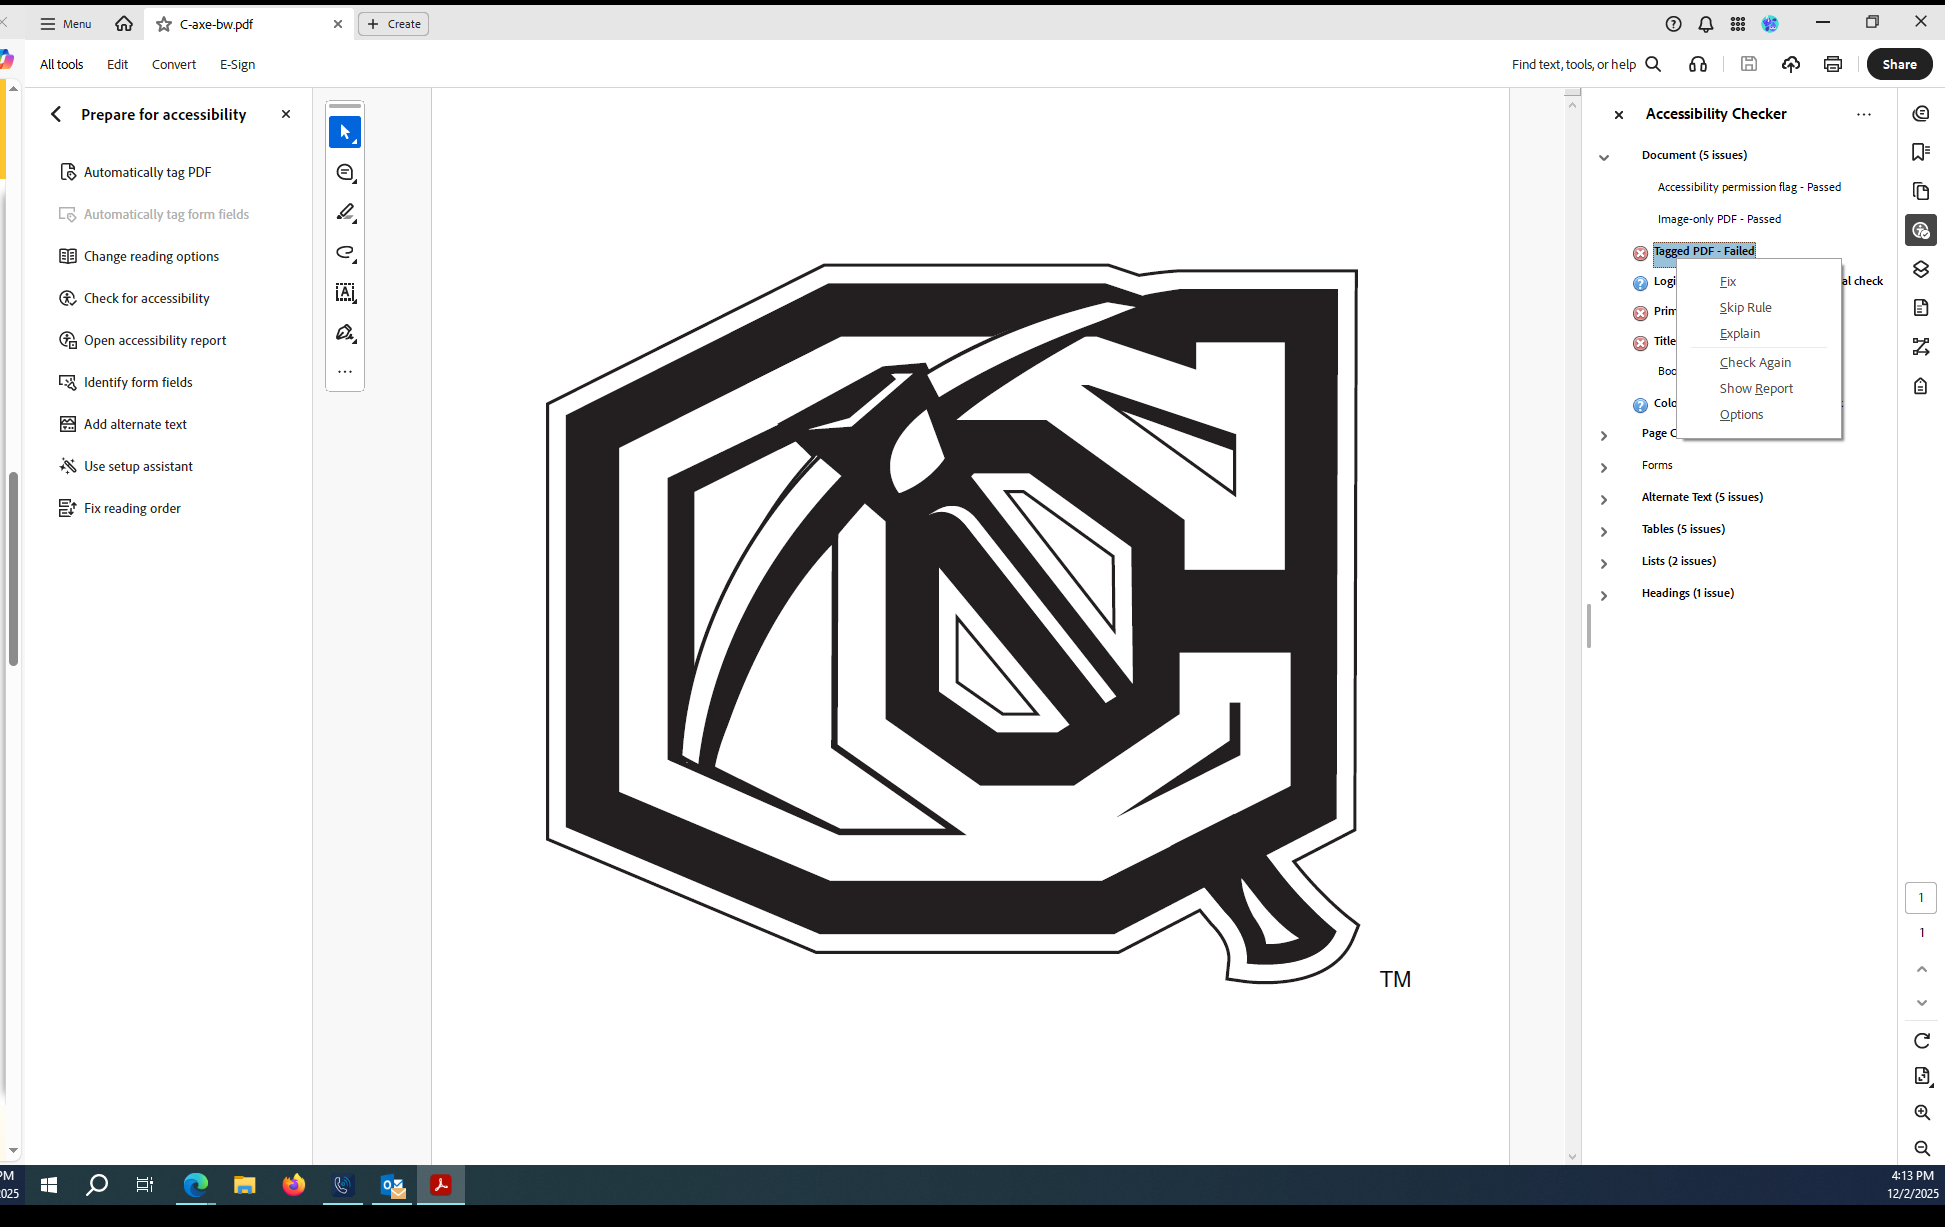Star the C-axe-bw.pdf tab

coord(164,24)
